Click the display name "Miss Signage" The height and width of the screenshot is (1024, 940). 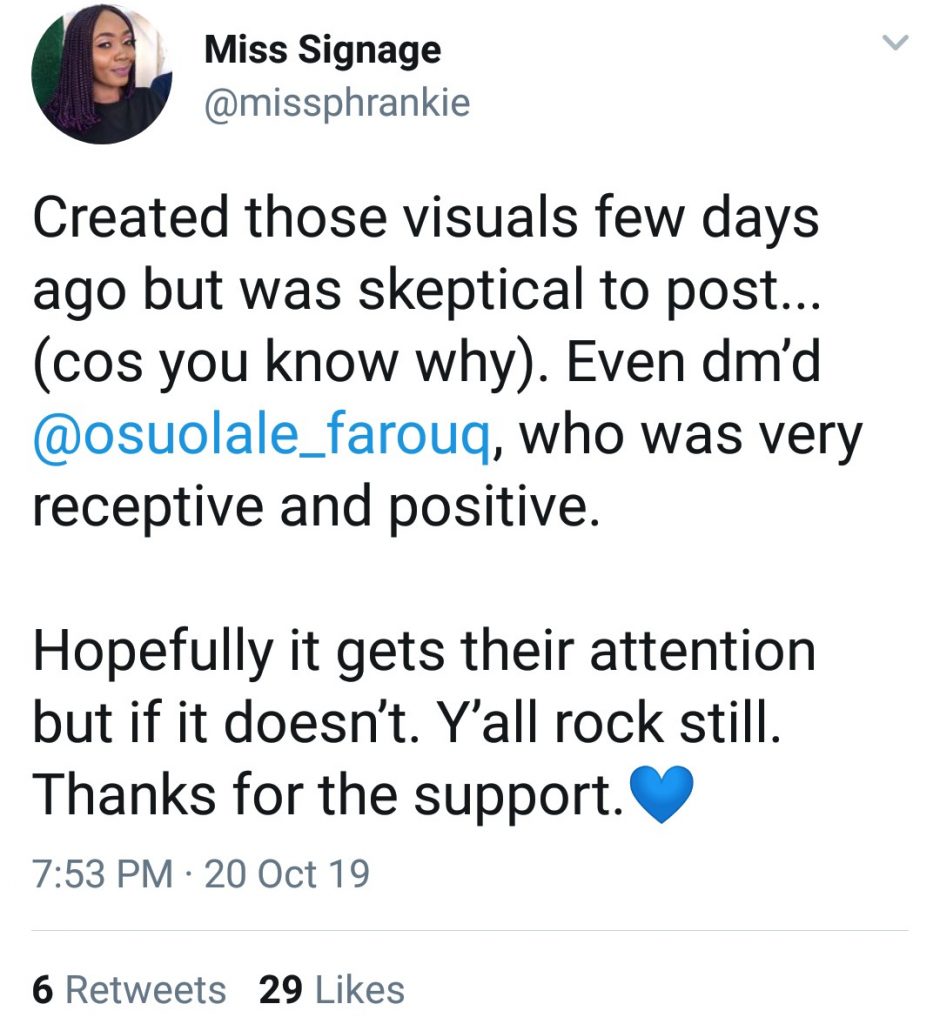322,50
